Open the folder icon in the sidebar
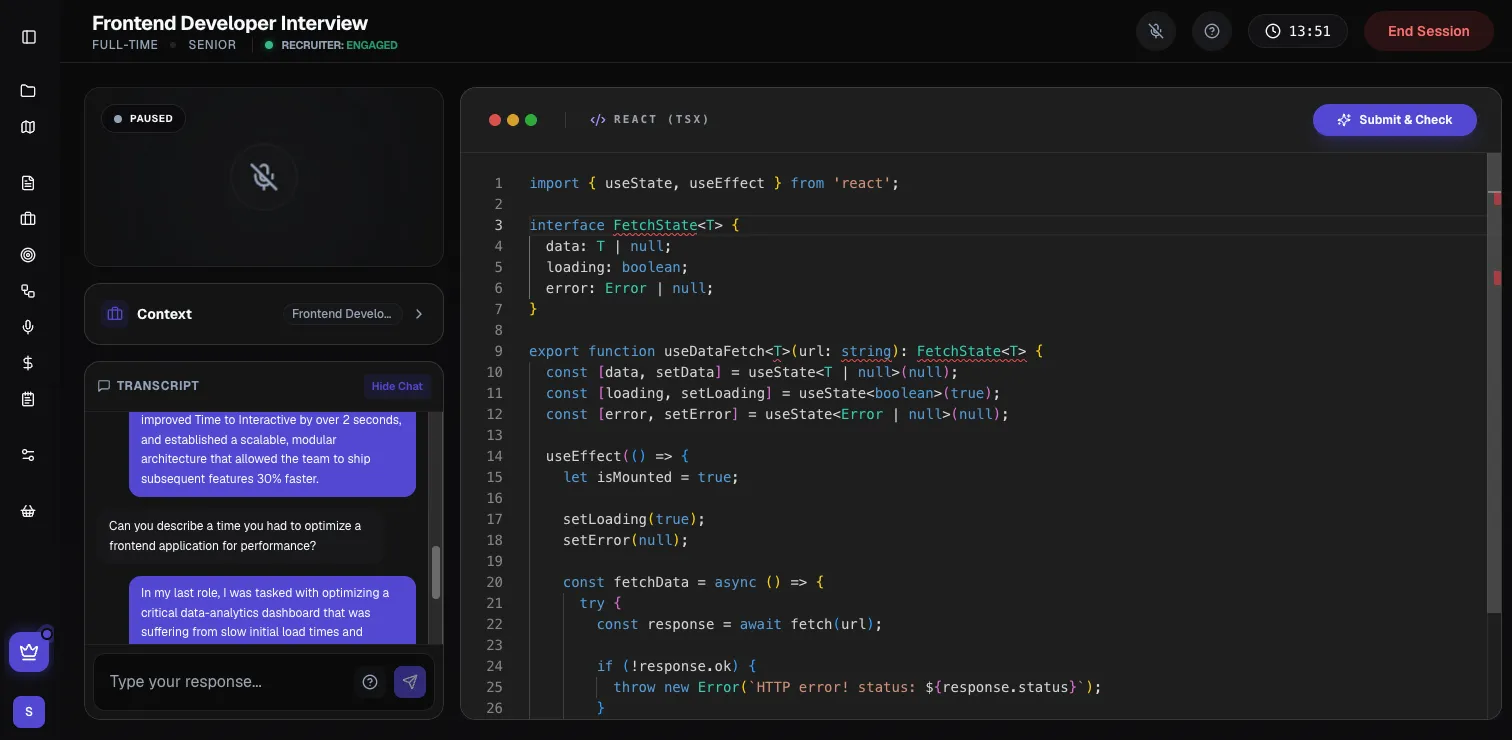1512x740 pixels. point(28,91)
